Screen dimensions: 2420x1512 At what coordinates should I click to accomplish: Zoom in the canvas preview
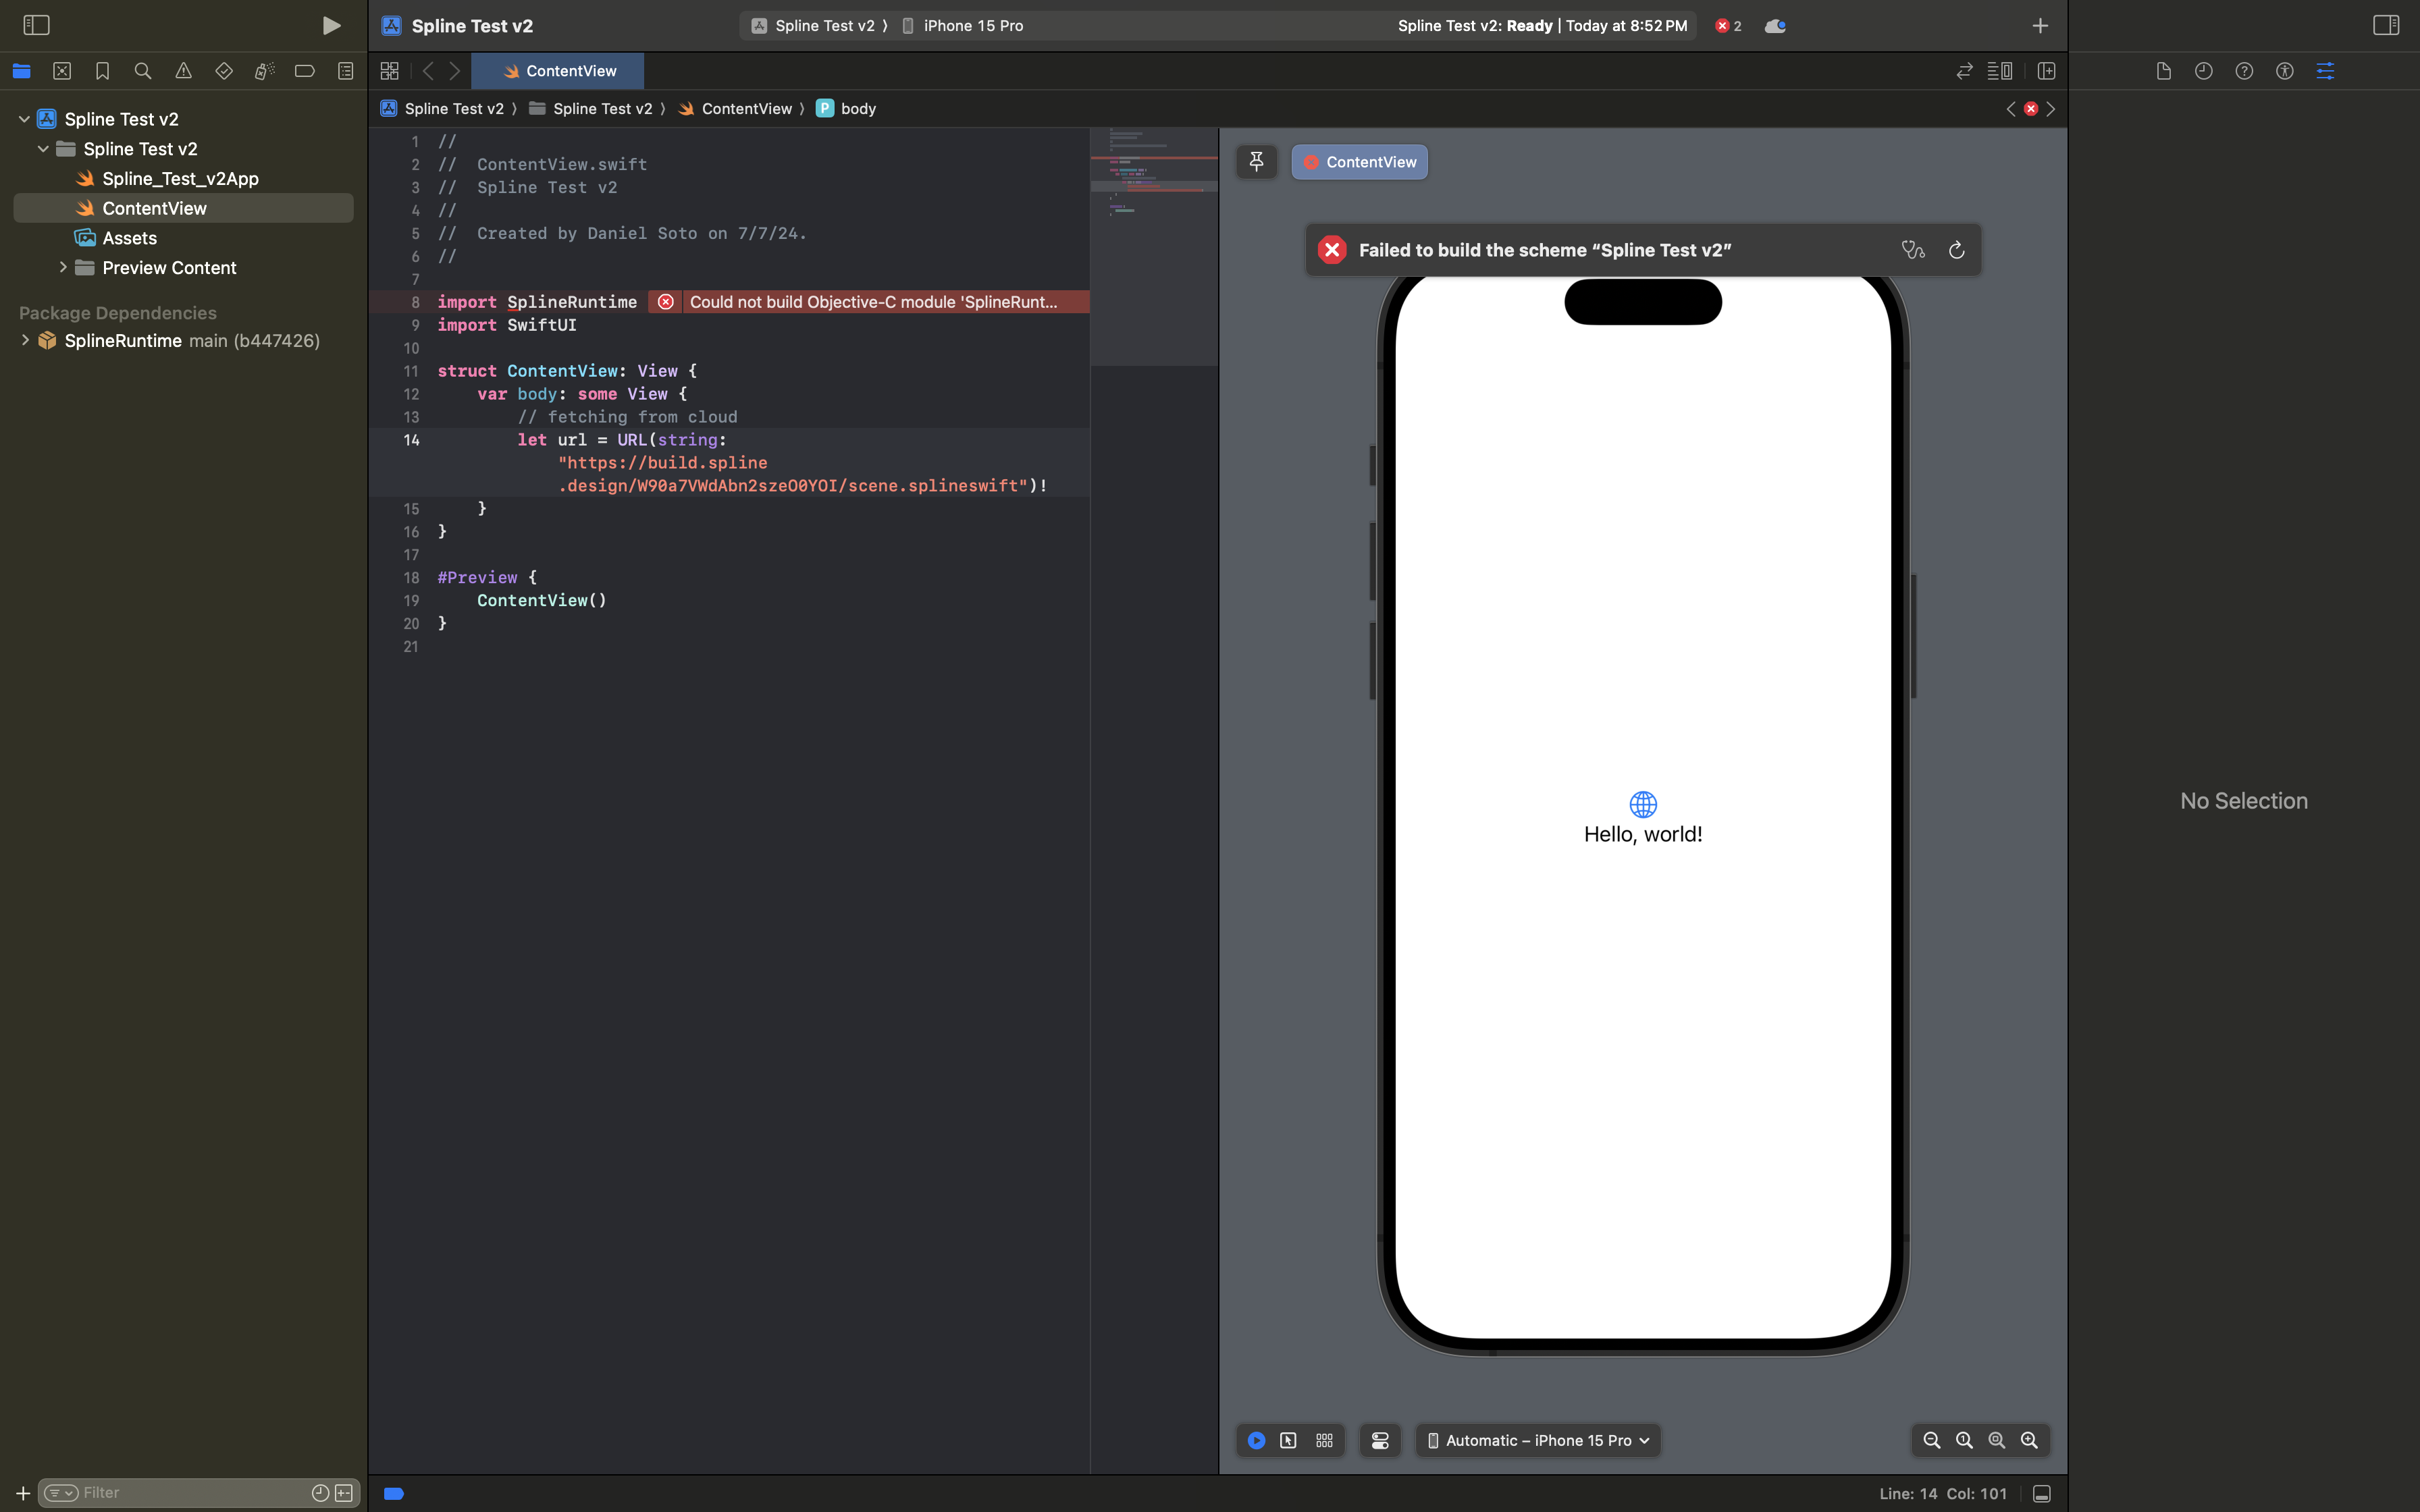[x=2029, y=1440]
